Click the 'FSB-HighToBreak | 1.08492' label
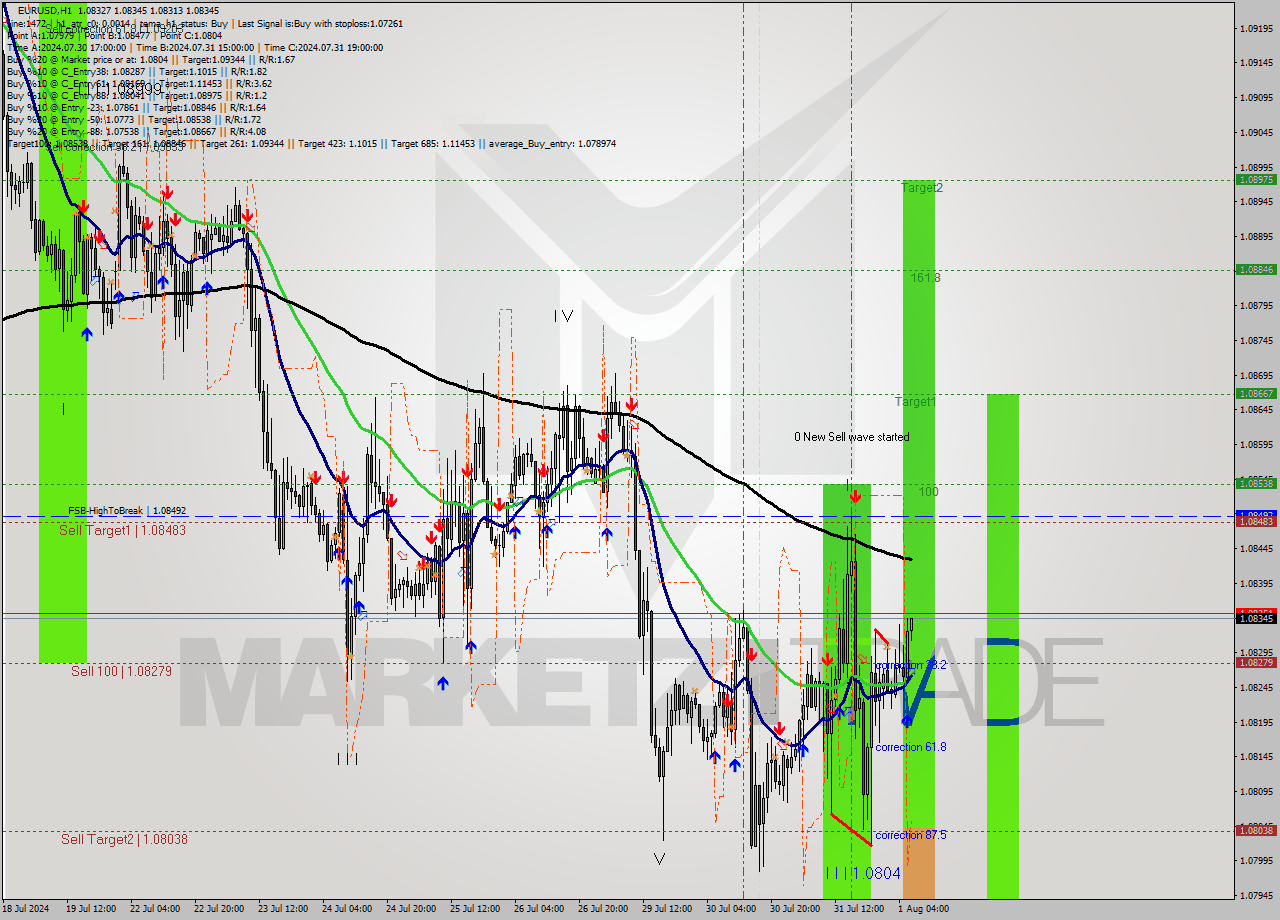1280x920 pixels. pos(127,510)
